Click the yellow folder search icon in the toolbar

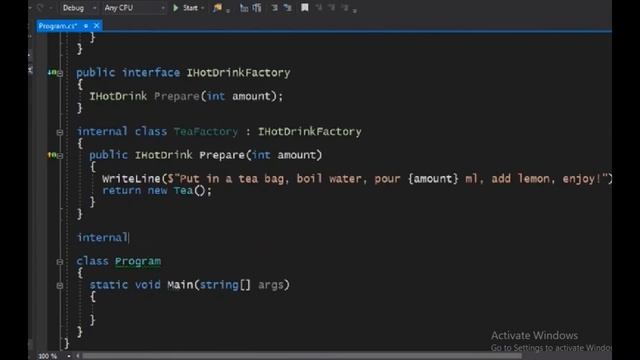pos(218,8)
